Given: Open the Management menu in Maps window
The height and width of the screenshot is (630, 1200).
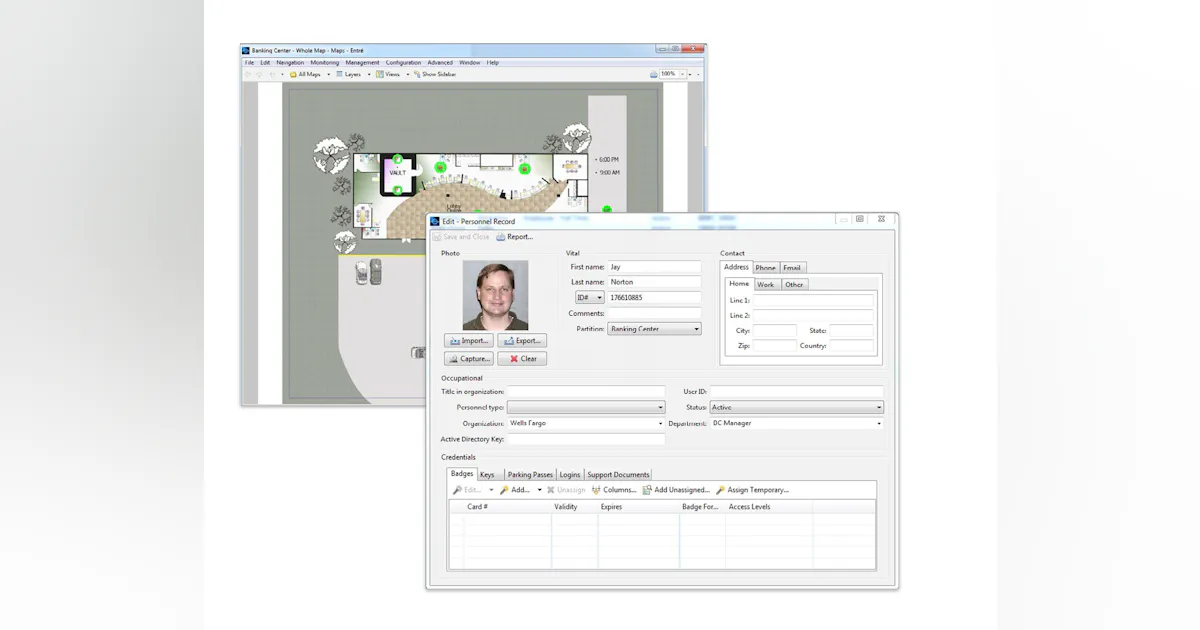Looking at the screenshot, I should coord(363,62).
